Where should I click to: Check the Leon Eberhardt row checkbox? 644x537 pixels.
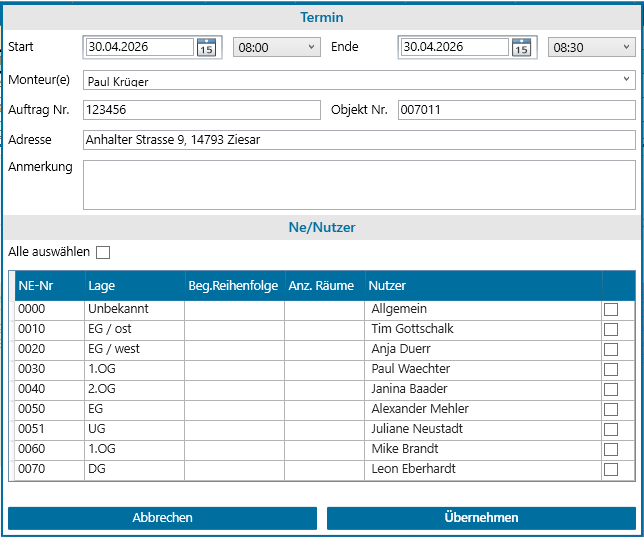tap(611, 469)
